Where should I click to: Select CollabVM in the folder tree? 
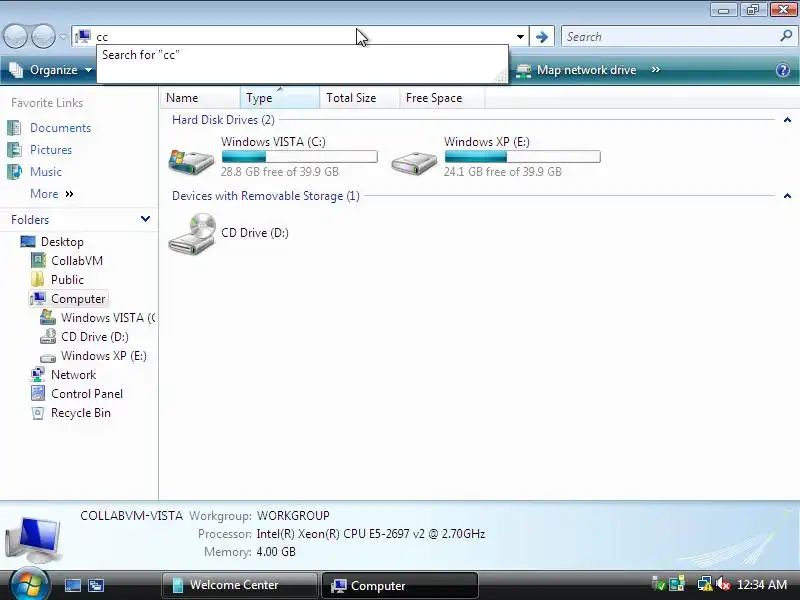77,261
